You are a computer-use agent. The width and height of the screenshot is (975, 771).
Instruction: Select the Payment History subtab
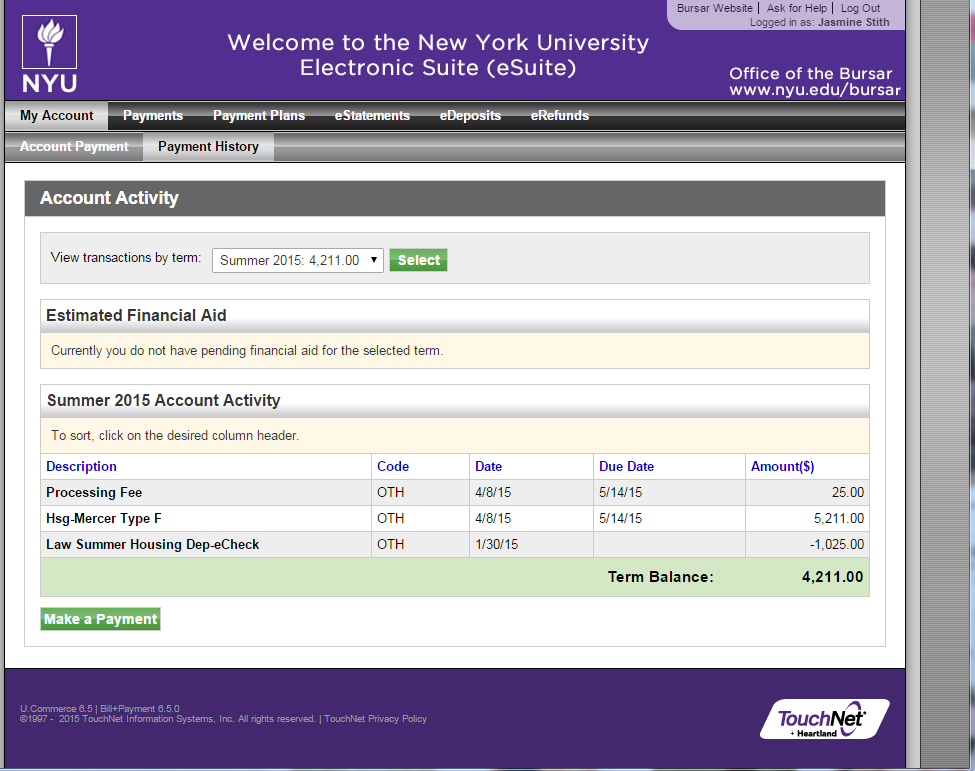tap(208, 147)
